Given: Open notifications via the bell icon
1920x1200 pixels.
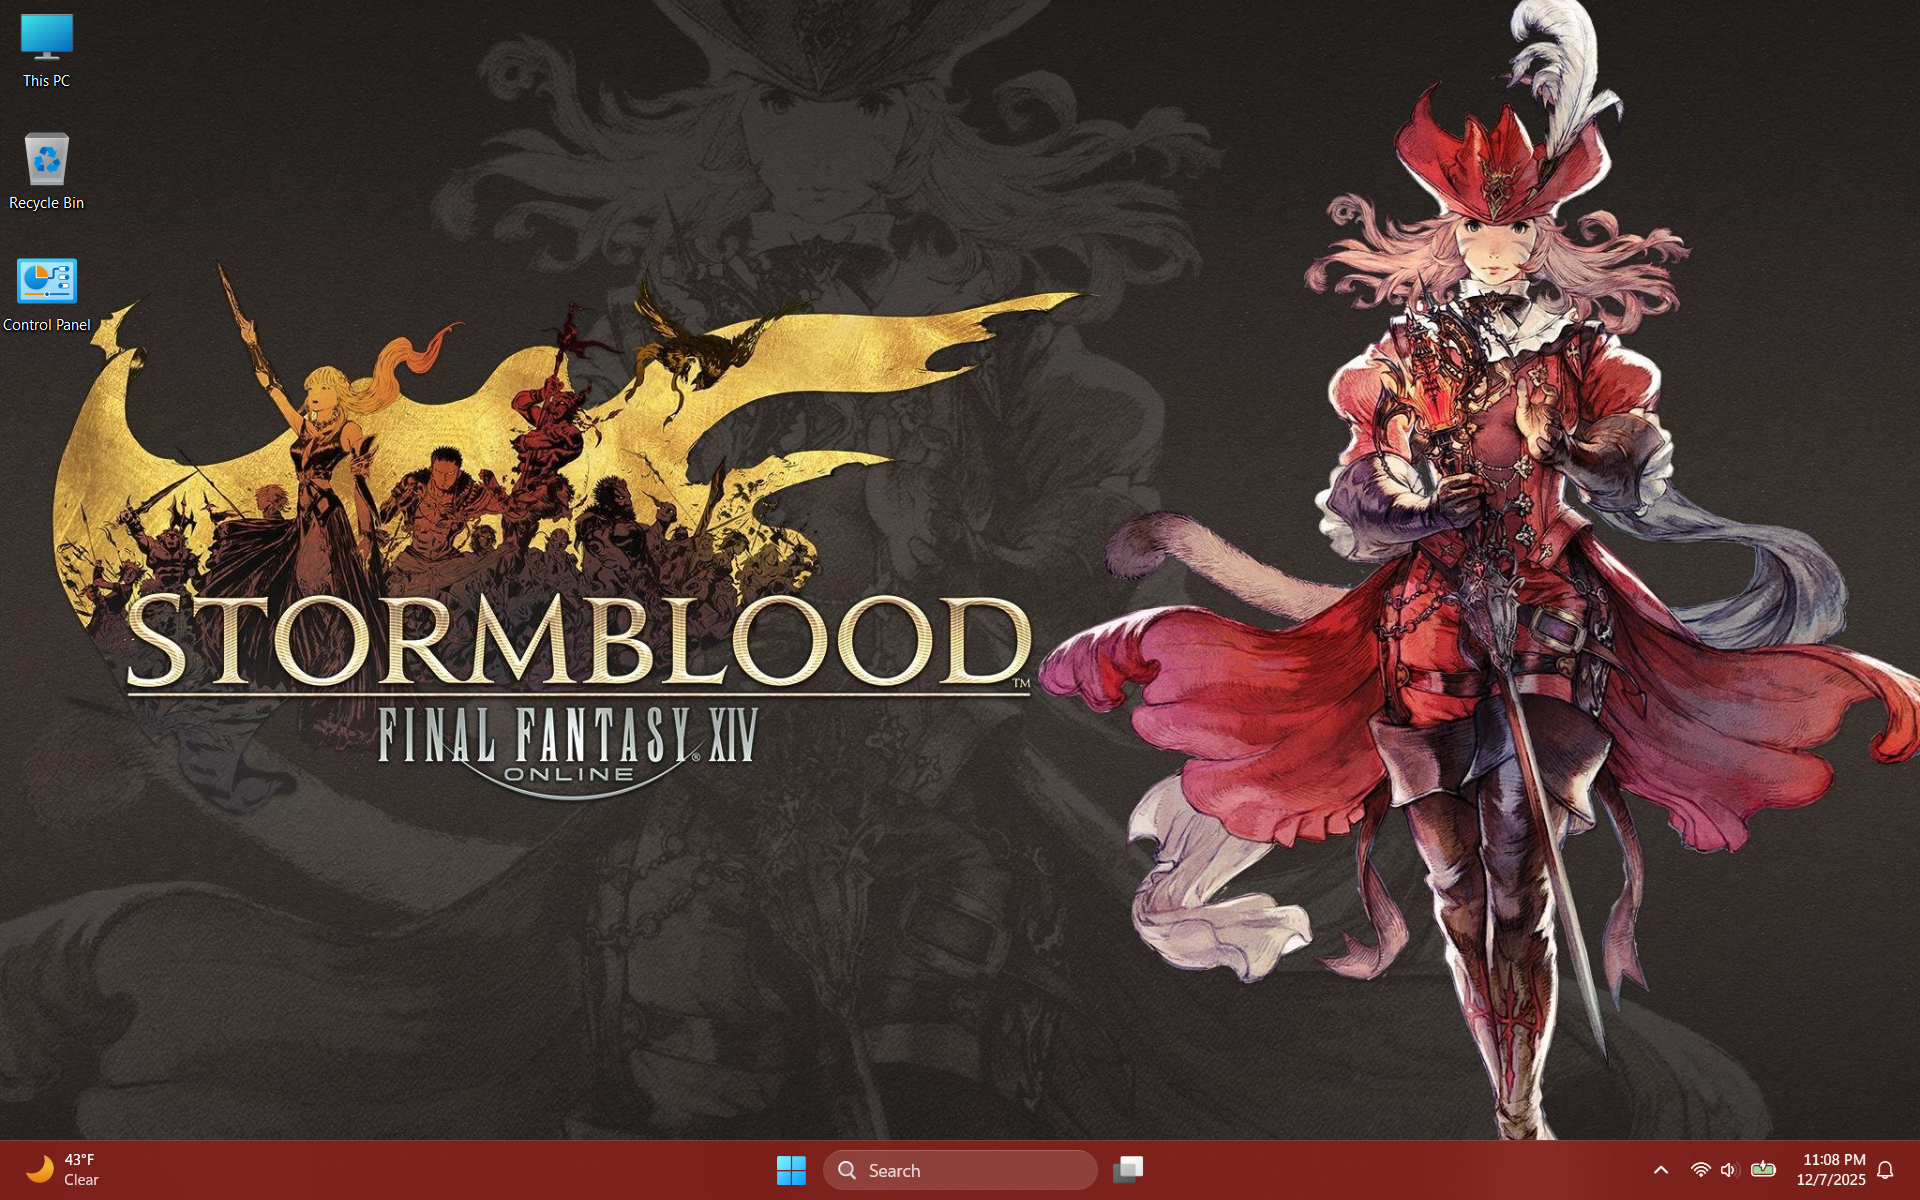Looking at the screenshot, I should [x=1884, y=1169].
